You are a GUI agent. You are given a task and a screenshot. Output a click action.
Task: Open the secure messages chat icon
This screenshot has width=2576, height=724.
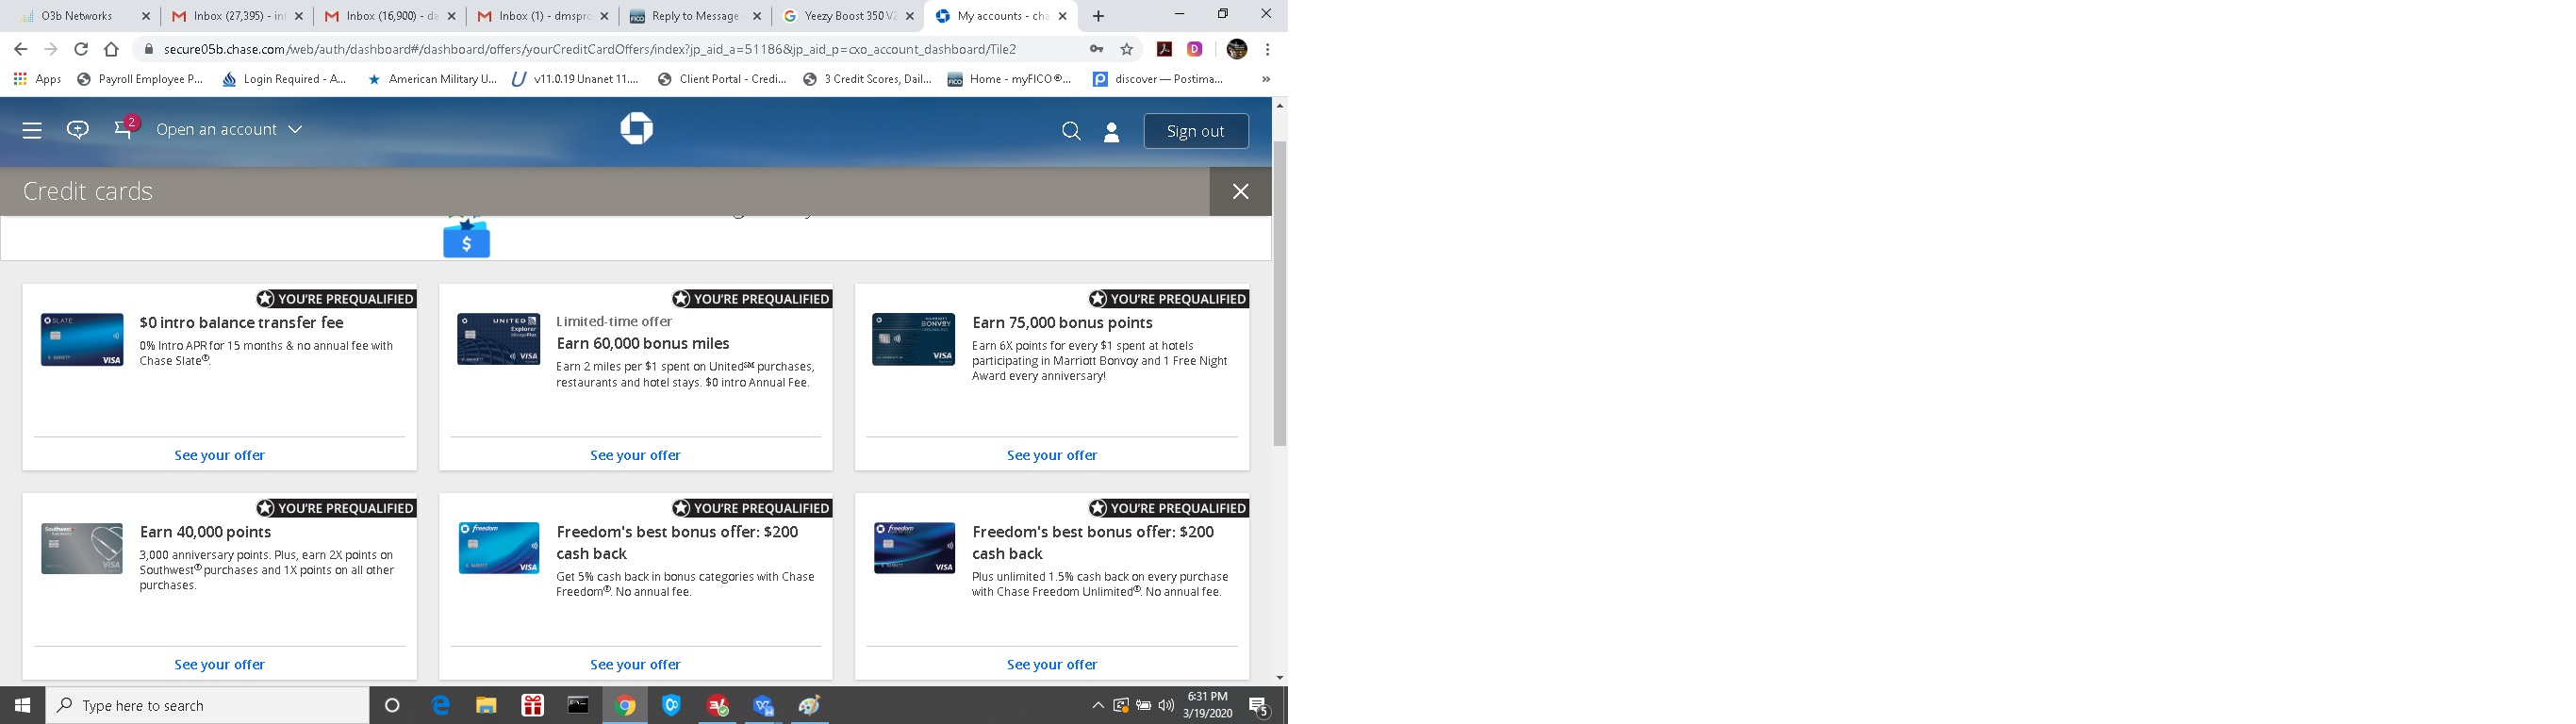click(78, 130)
